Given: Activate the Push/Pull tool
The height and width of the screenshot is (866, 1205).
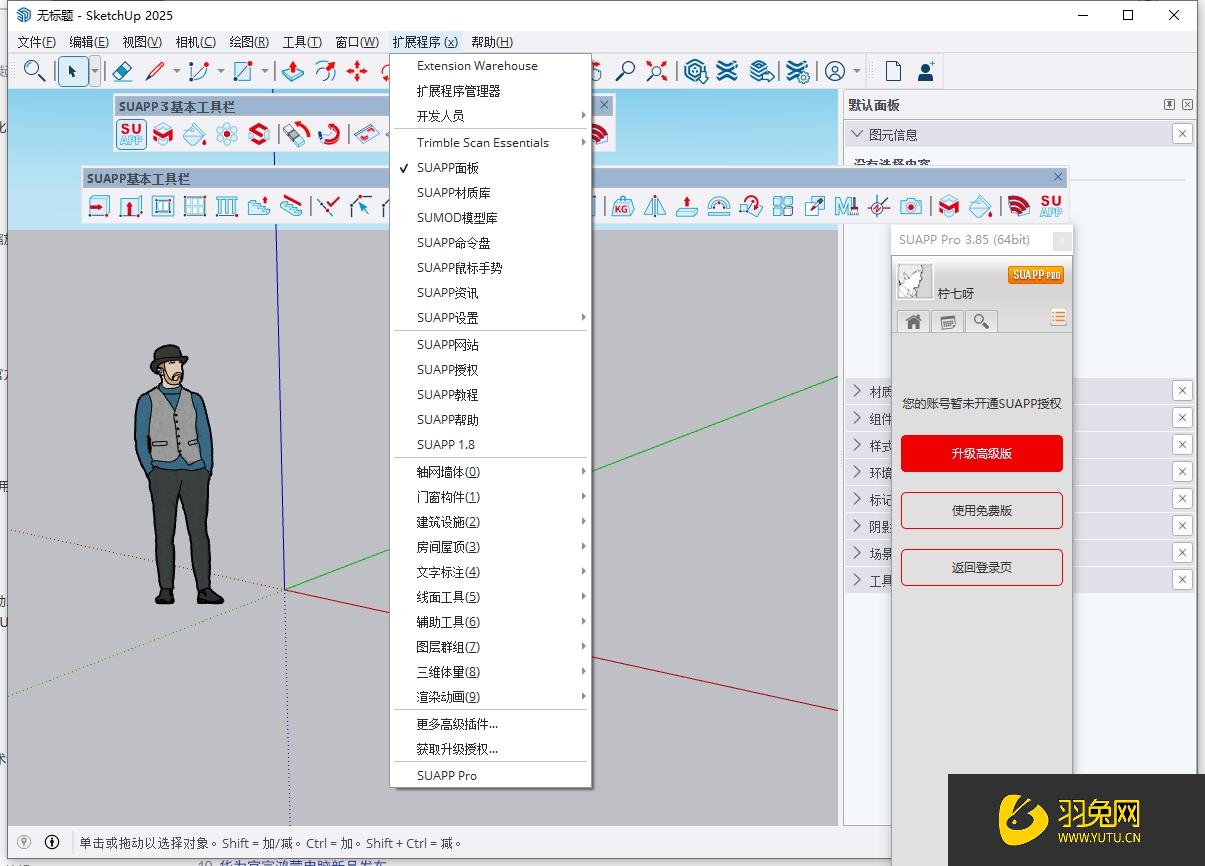Looking at the screenshot, I should pyautogui.click(x=293, y=71).
